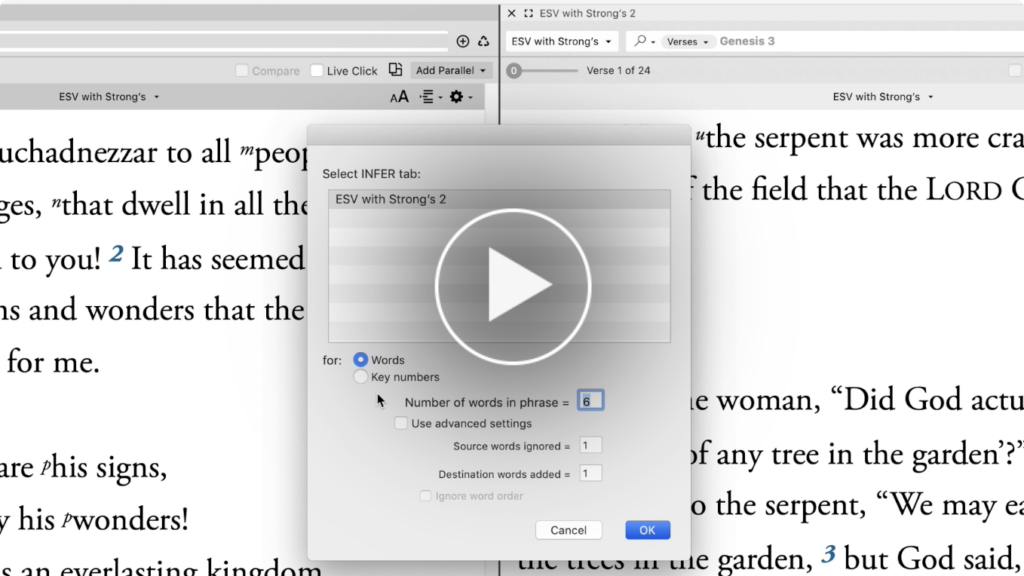Open the text size (AA) control
Screen dimensions: 1024x576
[399, 97]
